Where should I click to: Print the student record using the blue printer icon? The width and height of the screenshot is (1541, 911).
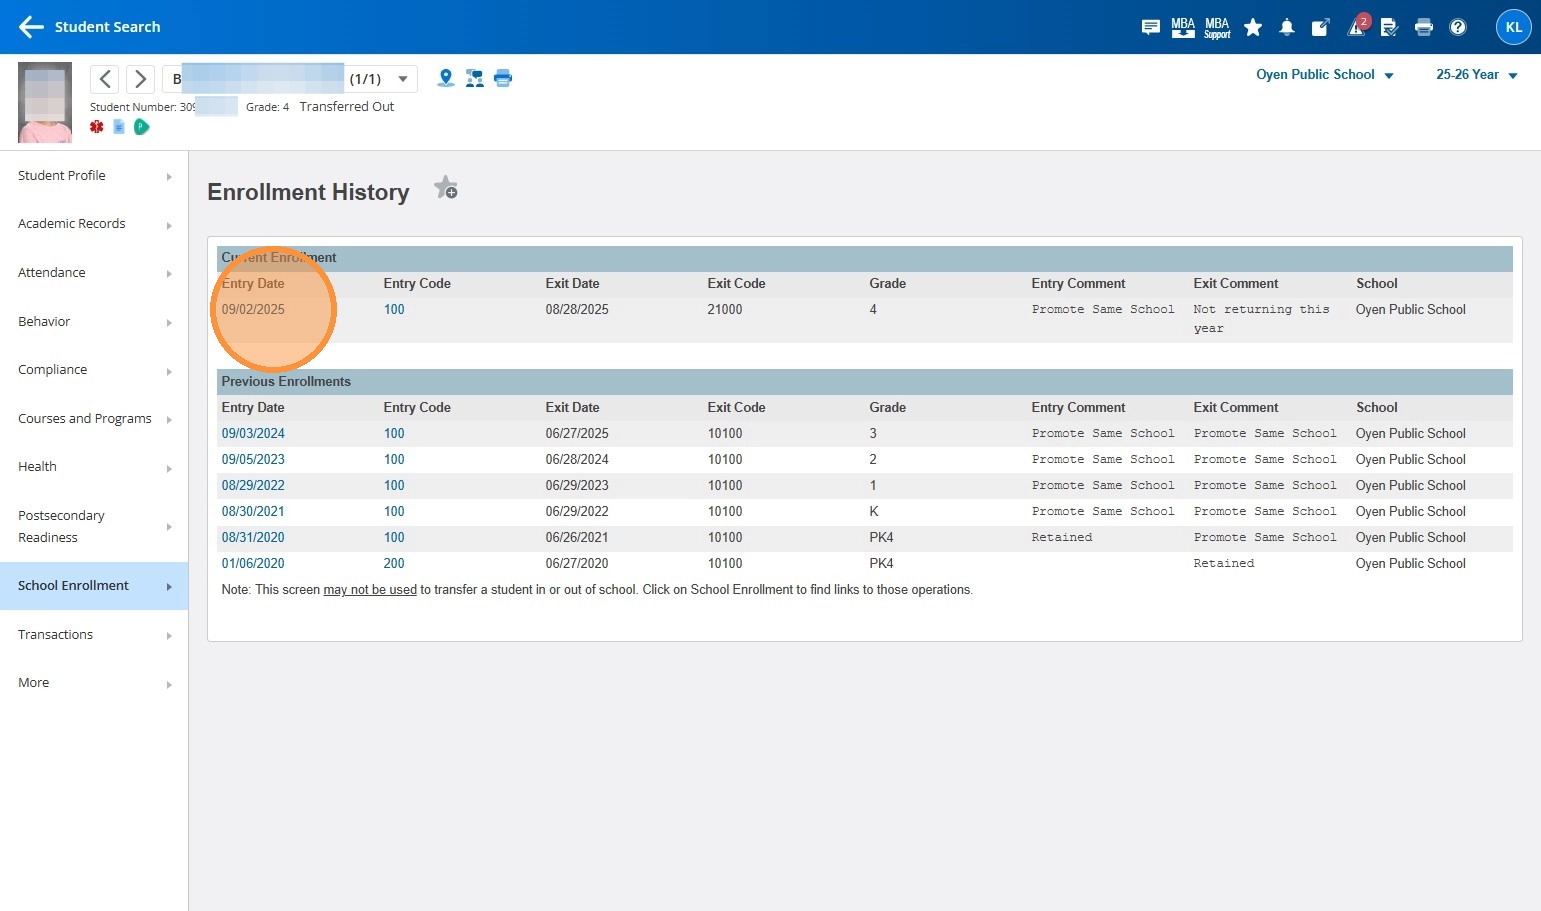pyautogui.click(x=503, y=78)
